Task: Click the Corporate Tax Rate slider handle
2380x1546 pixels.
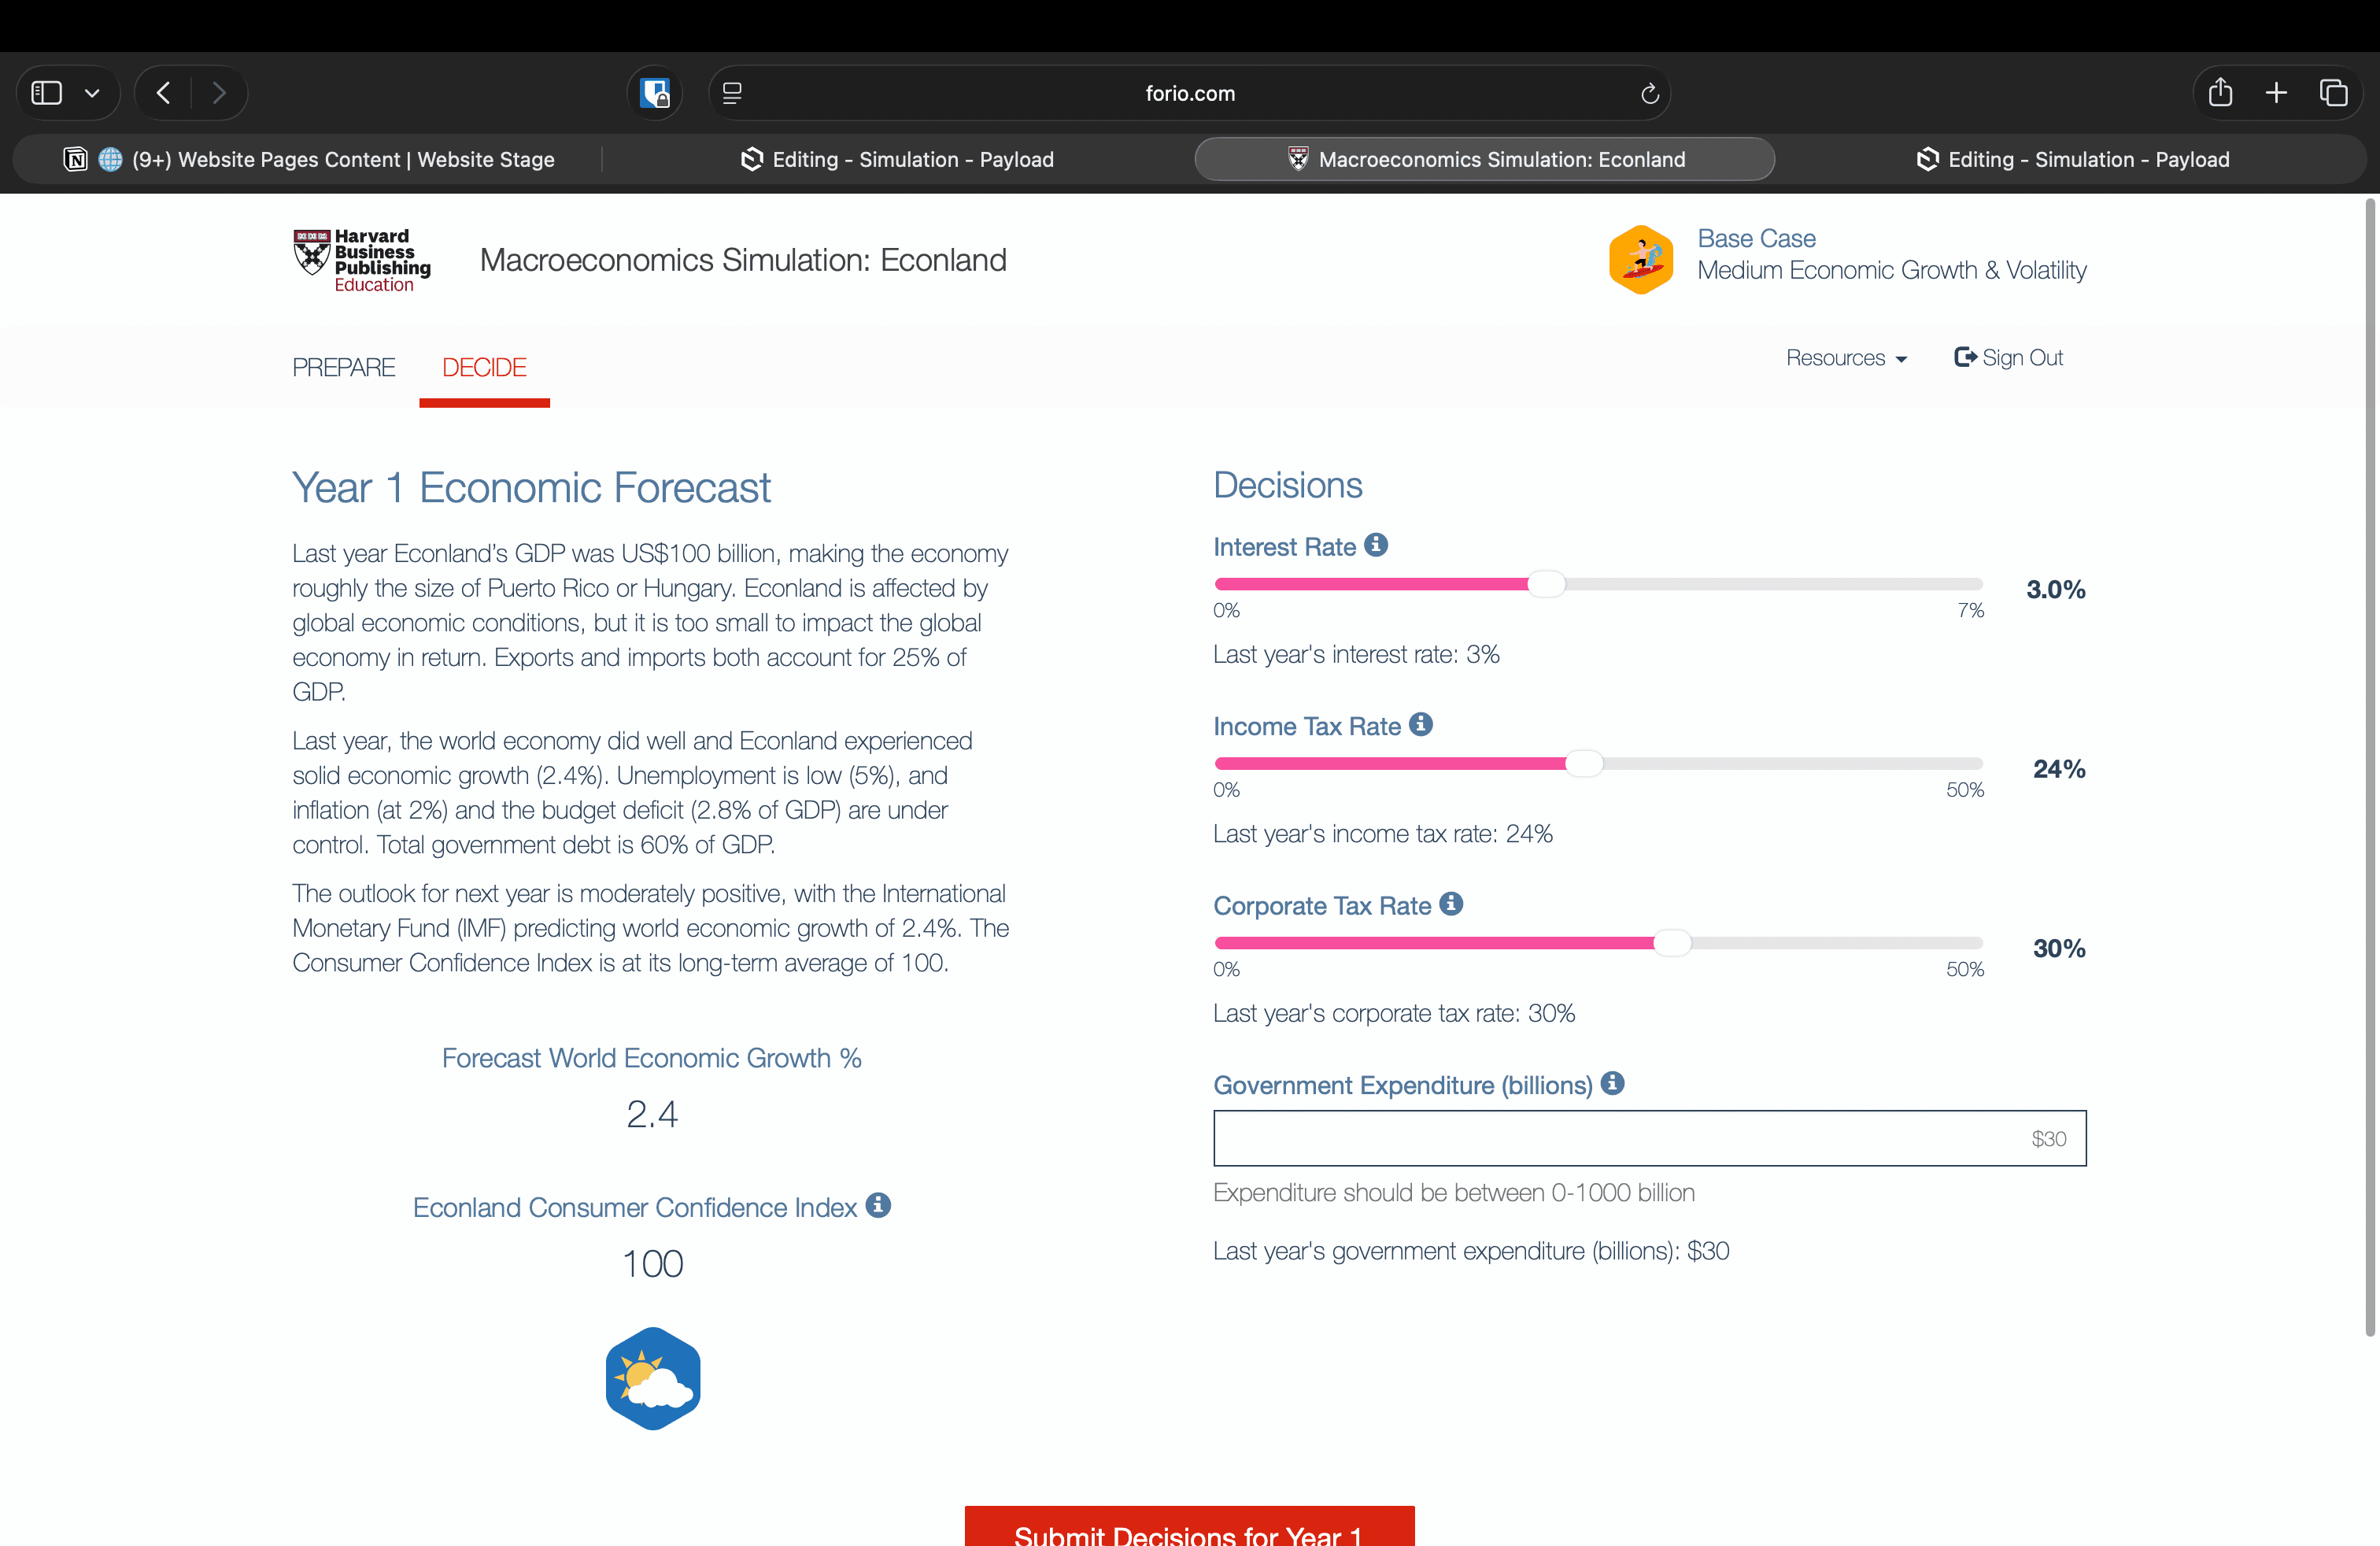Action: click(x=1672, y=943)
